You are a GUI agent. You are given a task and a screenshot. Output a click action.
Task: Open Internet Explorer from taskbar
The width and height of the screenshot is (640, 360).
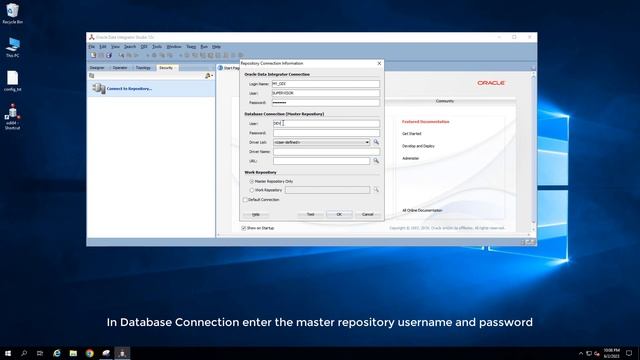click(x=57, y=353)
